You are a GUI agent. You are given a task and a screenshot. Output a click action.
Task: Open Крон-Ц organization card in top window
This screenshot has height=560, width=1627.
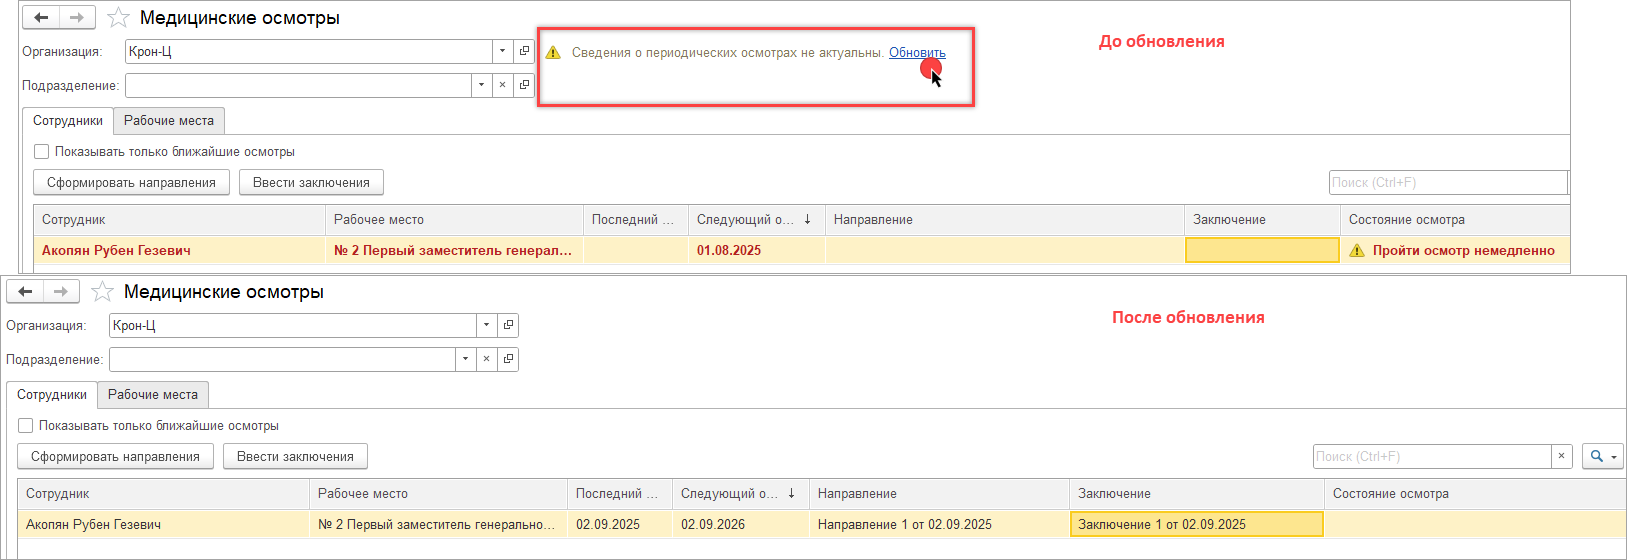(524, 51)
